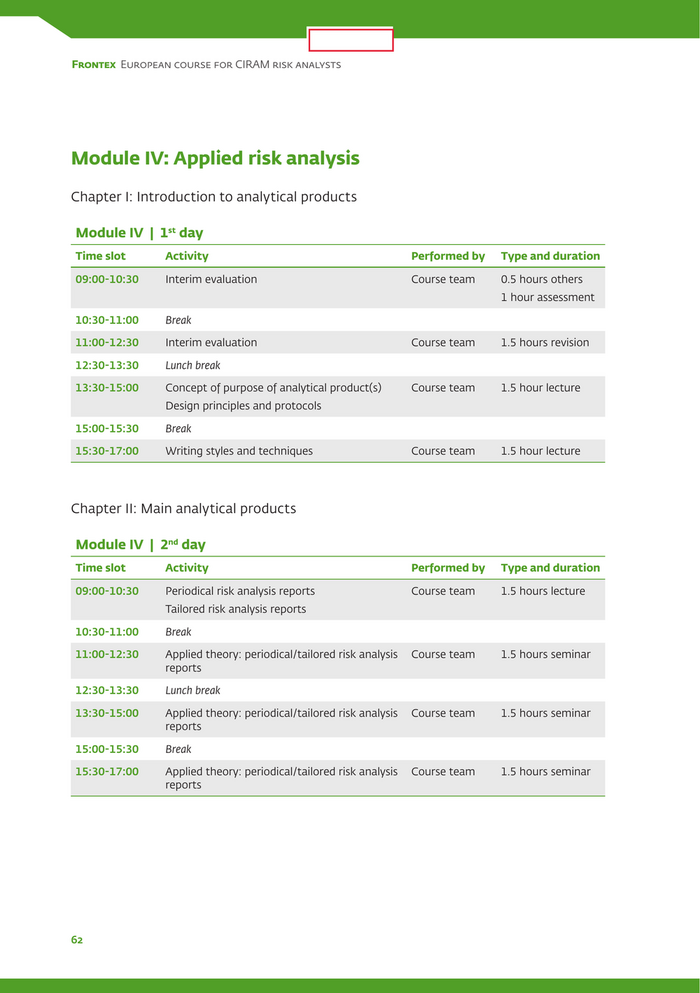
Task: Click the "1.5 hours revision" duration cell
Action: pos(544,343)
